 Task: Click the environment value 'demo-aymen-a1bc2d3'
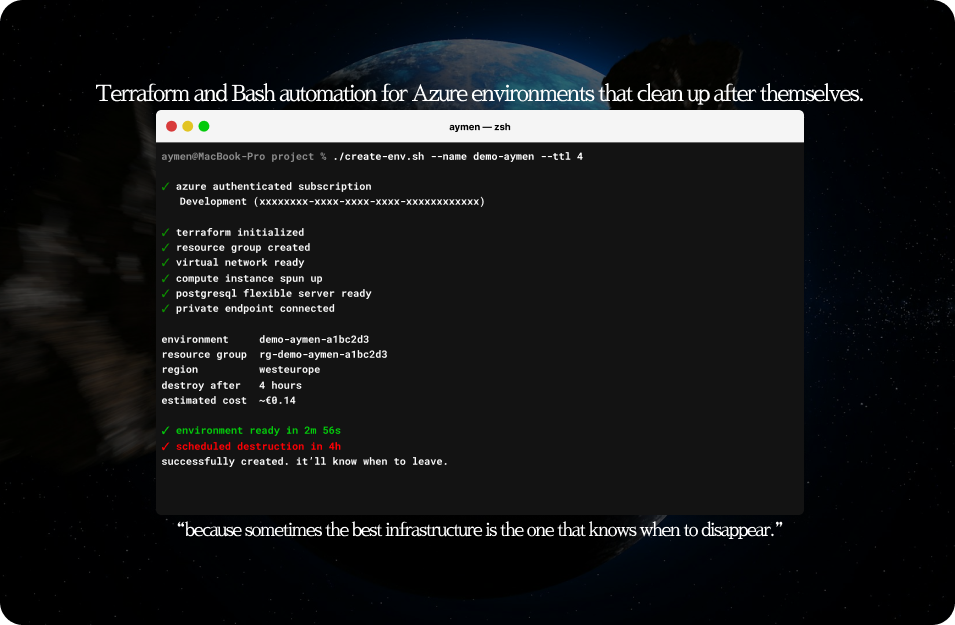314,339
